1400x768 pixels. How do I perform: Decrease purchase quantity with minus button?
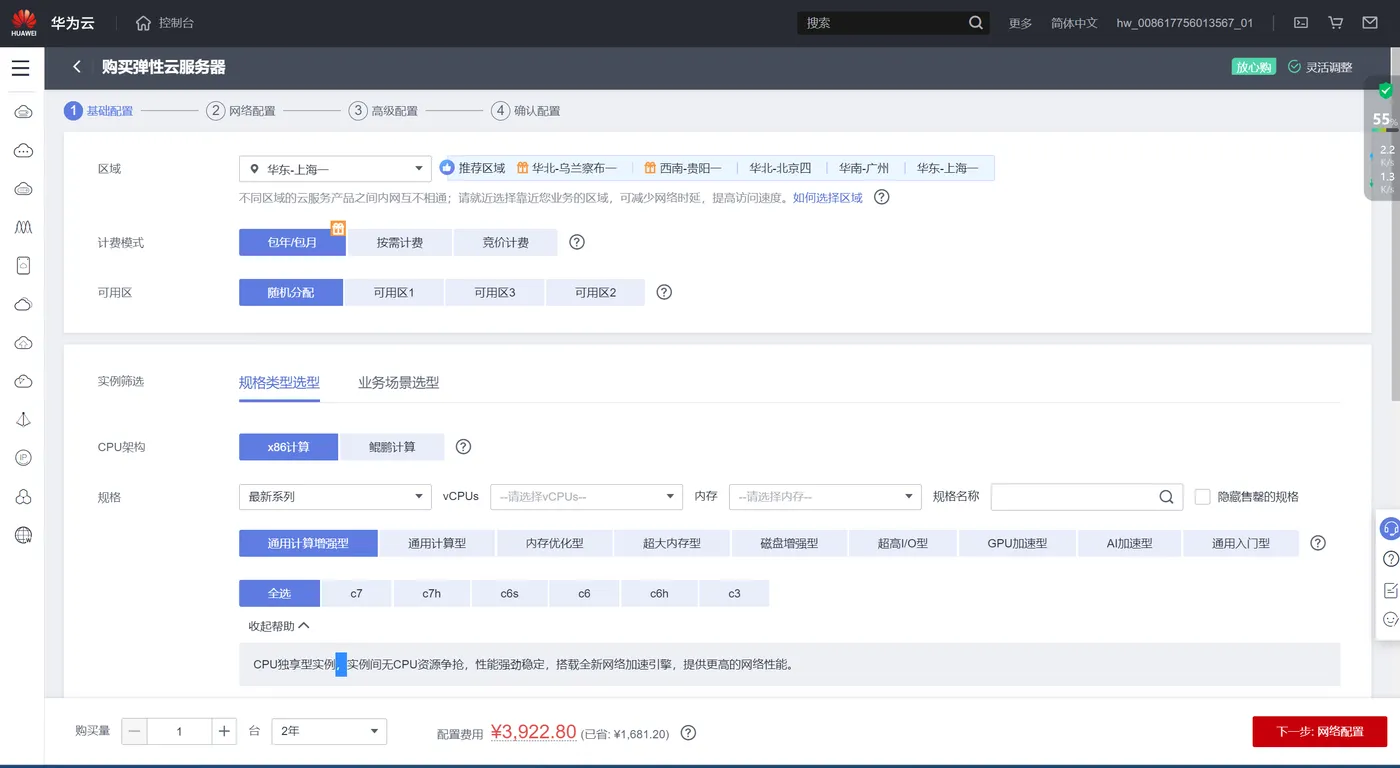(135, 731)
